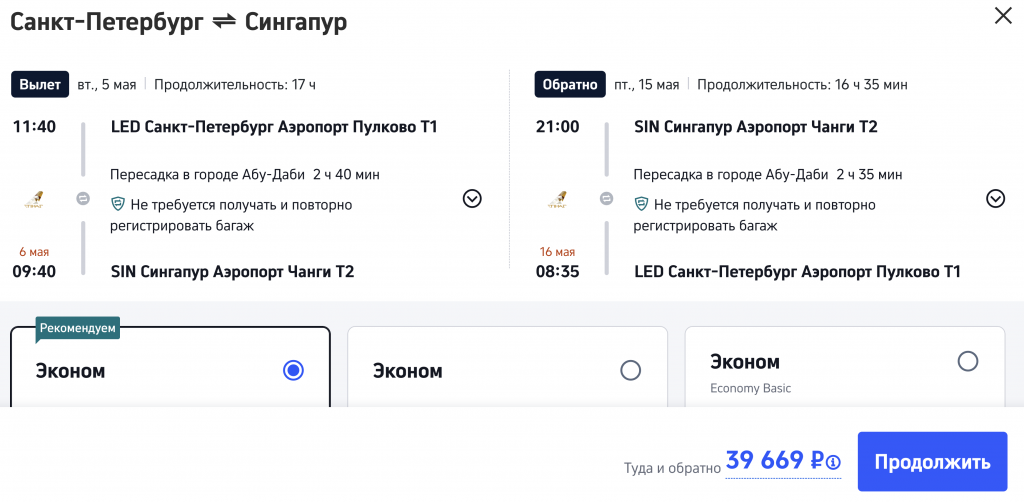The image size is (1024, 502).
Task: Click the Вылет departure tab label
Action: (40, 85)
